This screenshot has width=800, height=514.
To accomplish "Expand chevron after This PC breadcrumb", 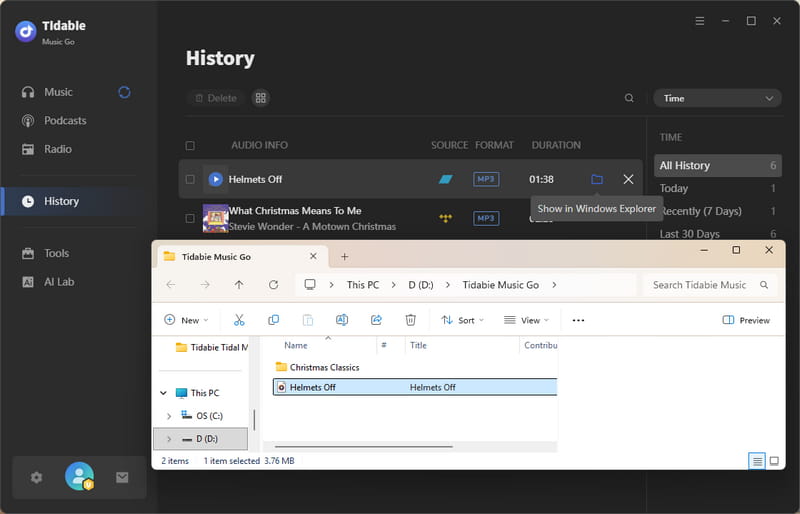I will click(x=393, y=285).
